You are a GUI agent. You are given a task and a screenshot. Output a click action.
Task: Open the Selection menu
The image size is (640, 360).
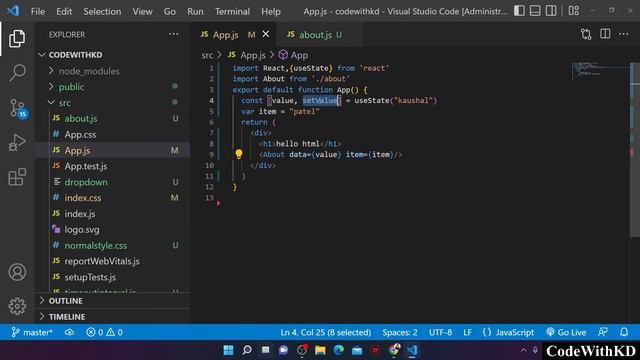click(x=102, y=11)
